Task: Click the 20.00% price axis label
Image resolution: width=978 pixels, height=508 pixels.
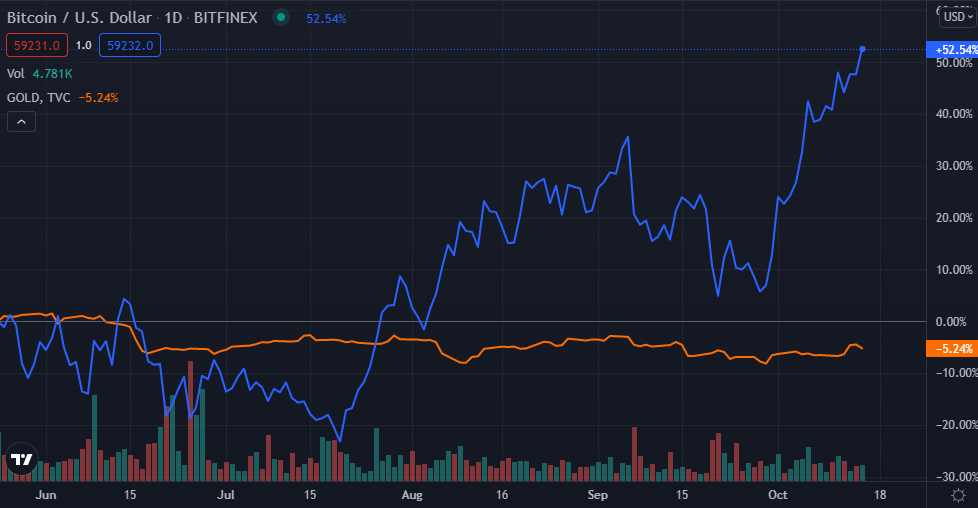Action: [954, 218]
